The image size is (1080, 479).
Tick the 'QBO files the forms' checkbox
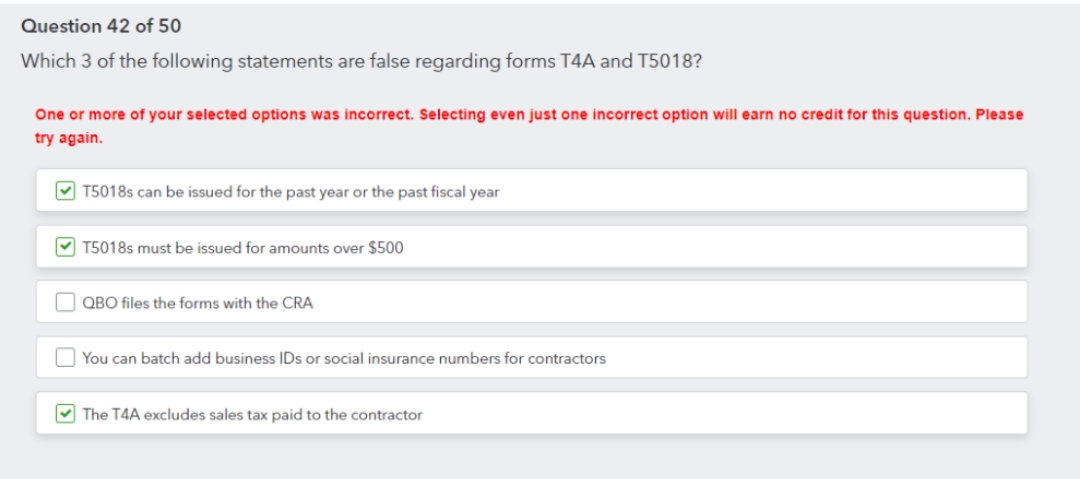[65, 302]
